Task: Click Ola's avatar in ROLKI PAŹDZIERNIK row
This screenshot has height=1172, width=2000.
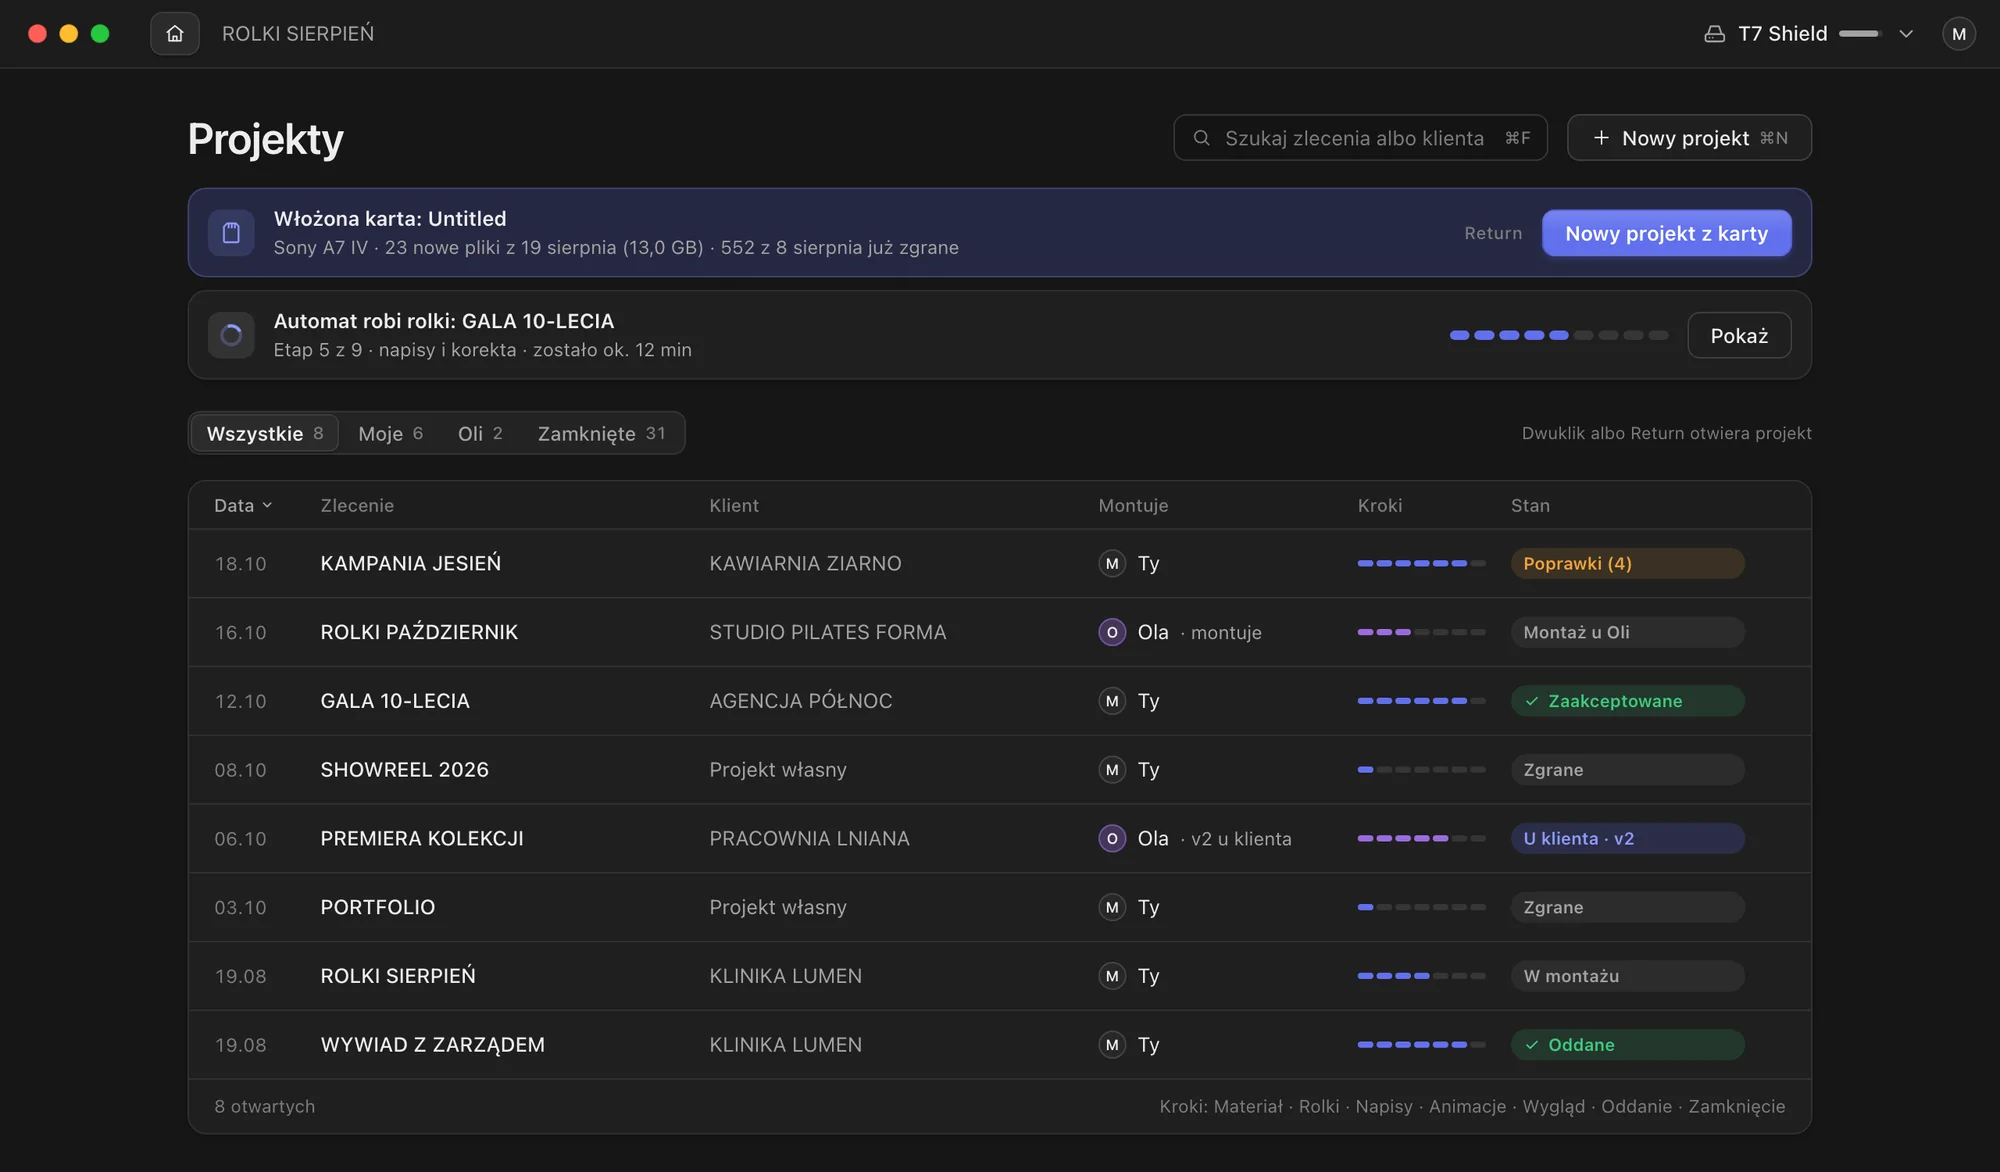Action: pyautogui.click(x=1112, y=633)
